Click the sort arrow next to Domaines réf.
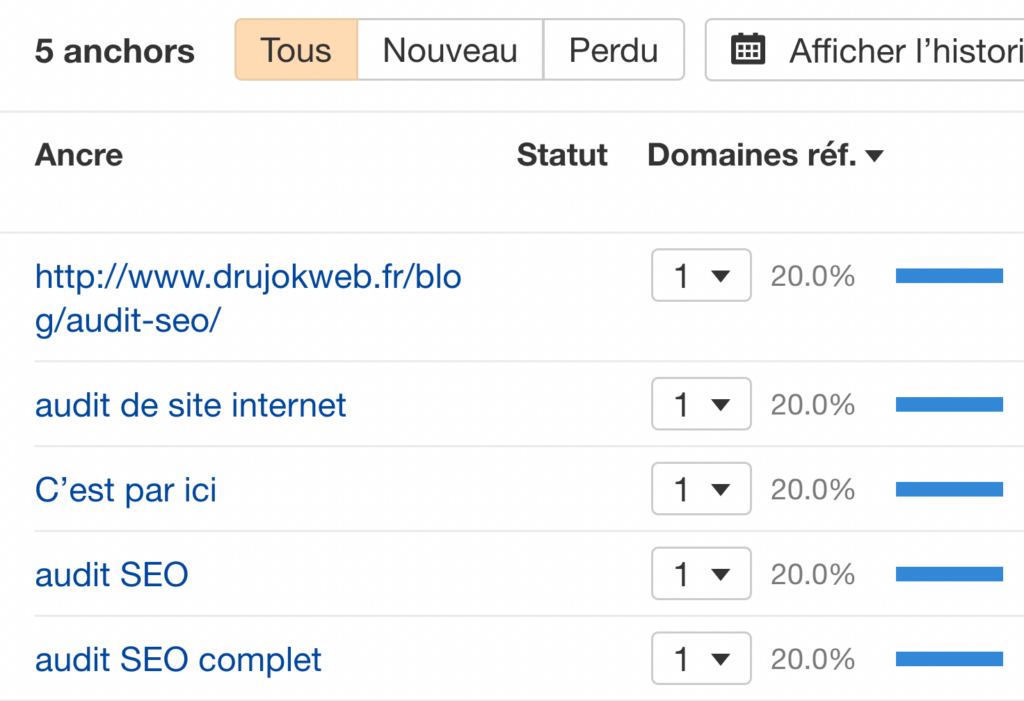 (874, 156)
